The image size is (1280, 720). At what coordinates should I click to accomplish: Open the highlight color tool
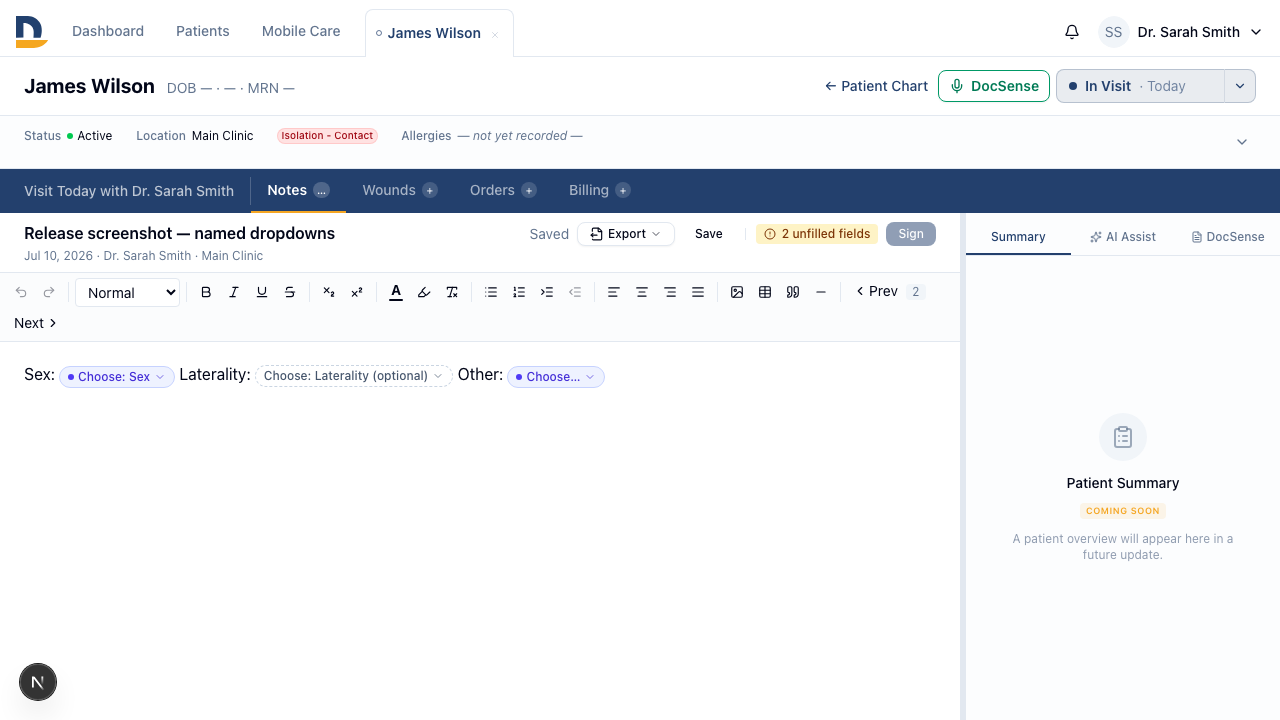424,292
